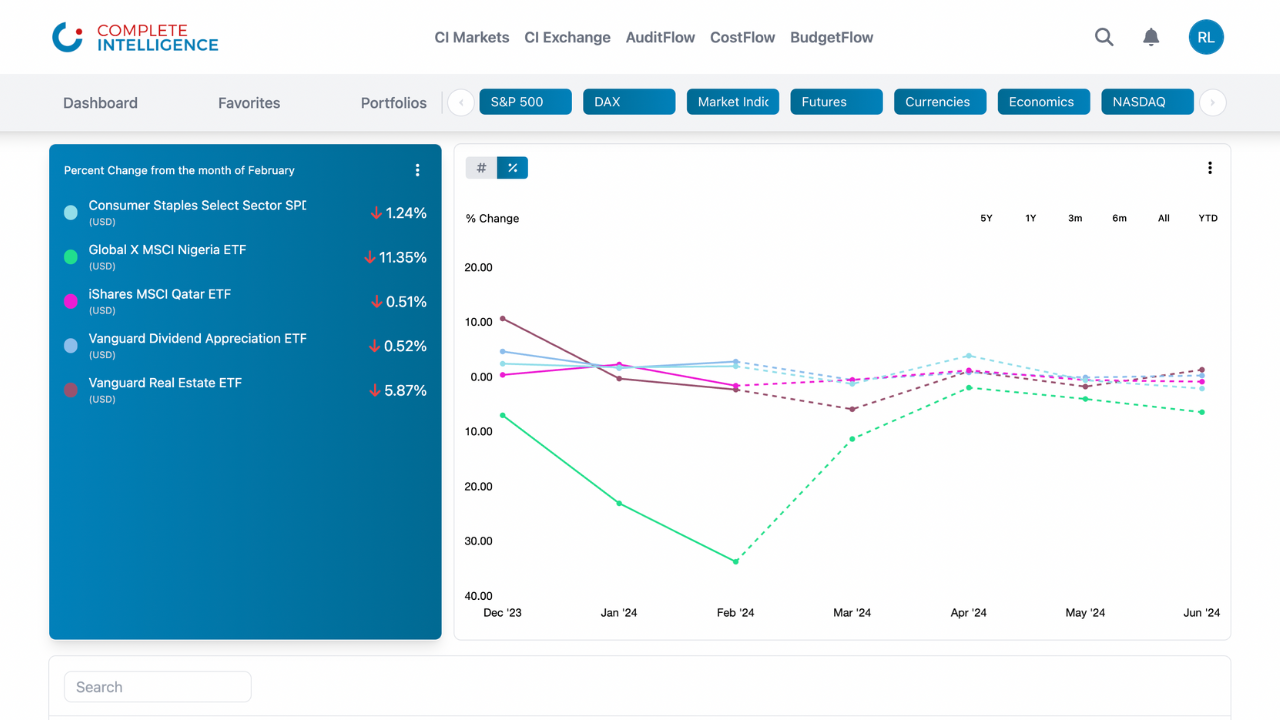This screenshot has height=720, width=1280.
Task: Select the 3m time range
Action: click(1075, 218)
